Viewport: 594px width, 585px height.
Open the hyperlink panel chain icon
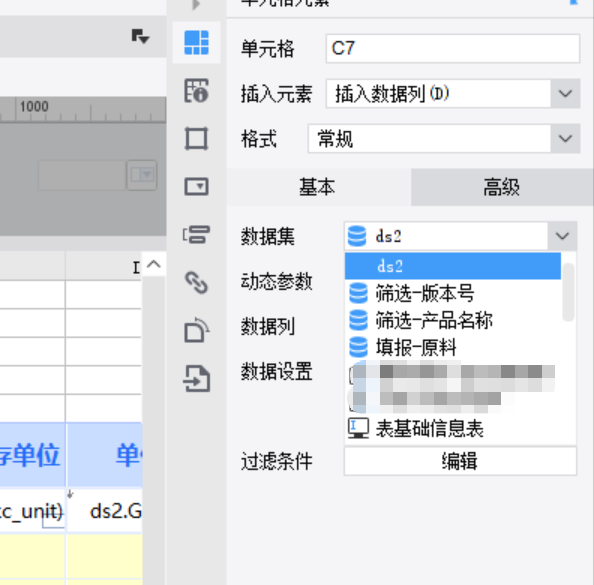196,282
